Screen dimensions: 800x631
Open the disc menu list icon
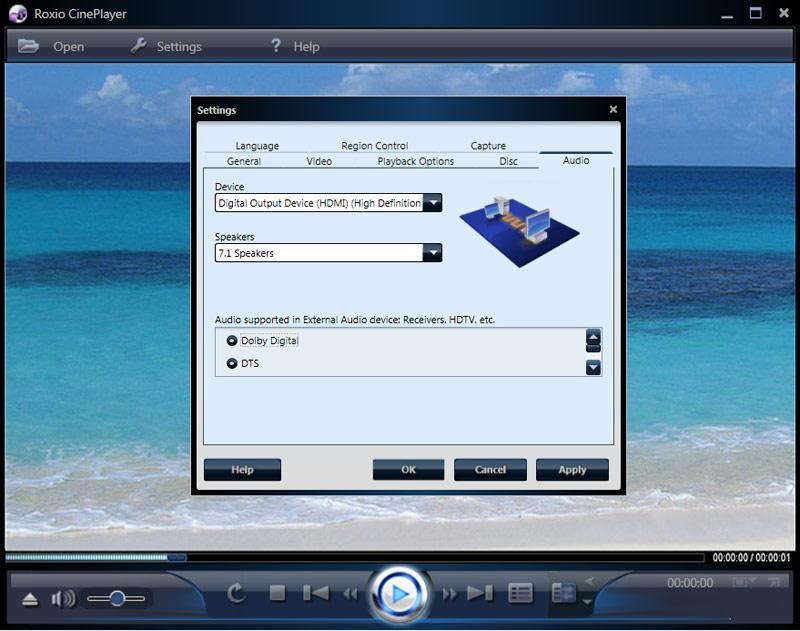tap(520, 593)
